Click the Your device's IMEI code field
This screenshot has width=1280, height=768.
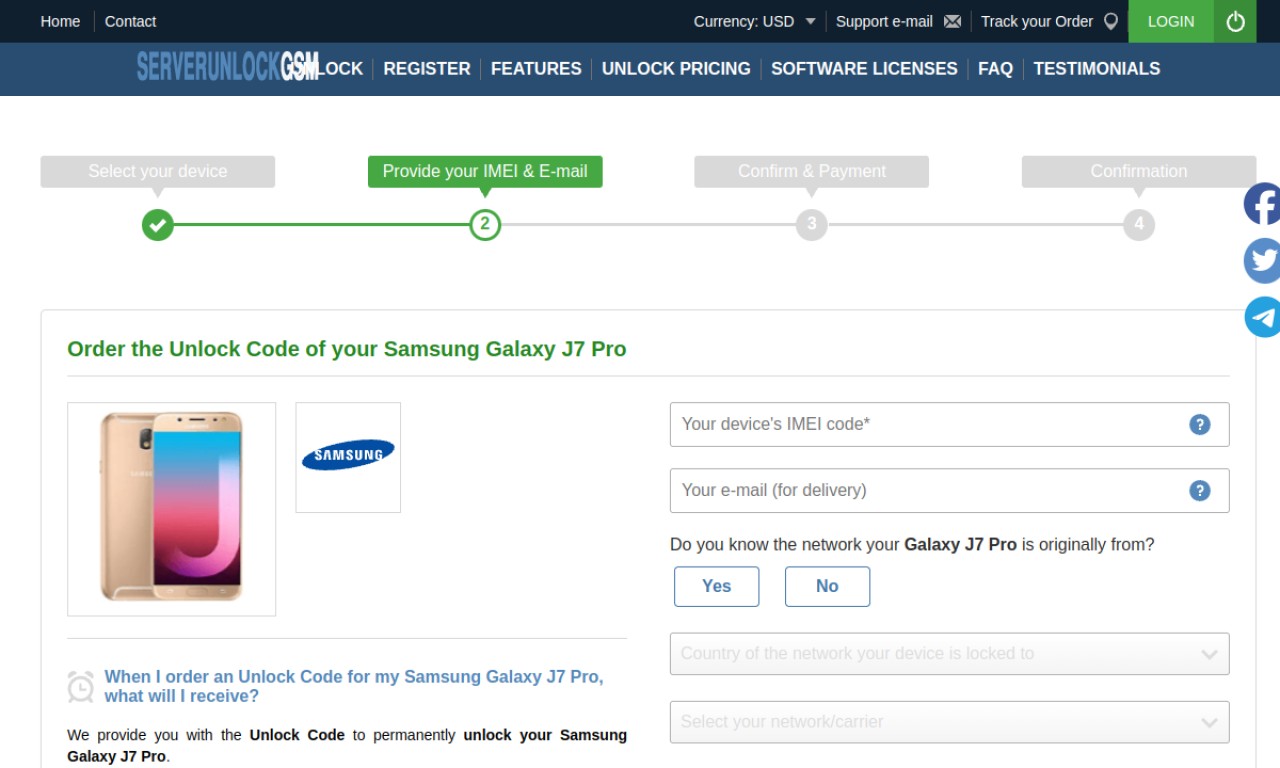949,425
